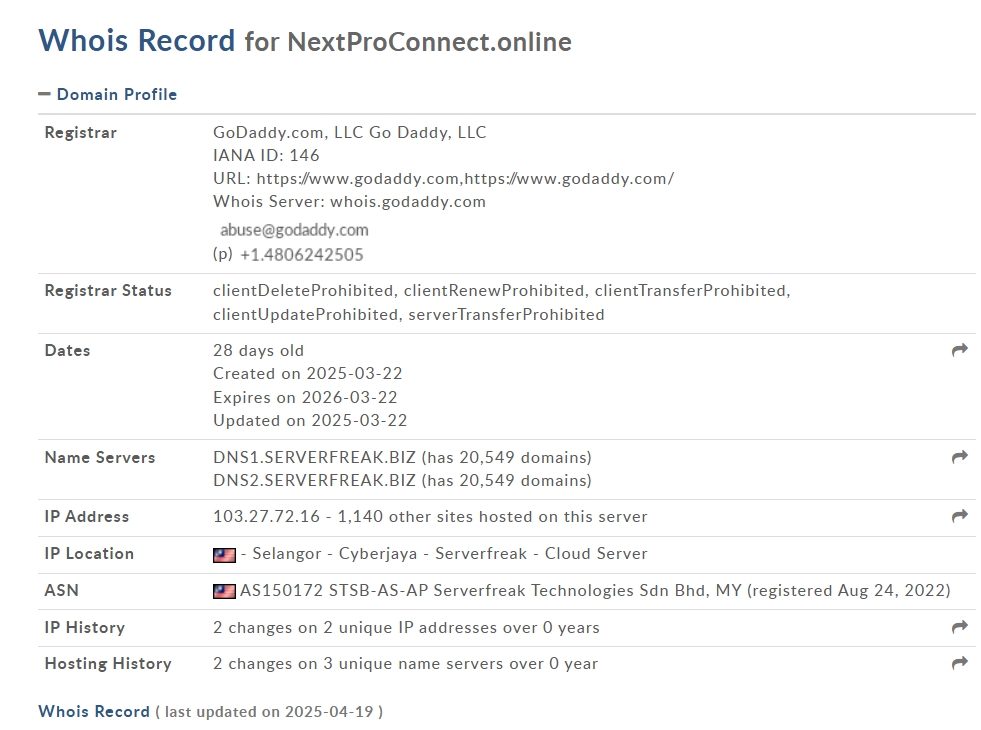Click the IP Location row label

89,554
